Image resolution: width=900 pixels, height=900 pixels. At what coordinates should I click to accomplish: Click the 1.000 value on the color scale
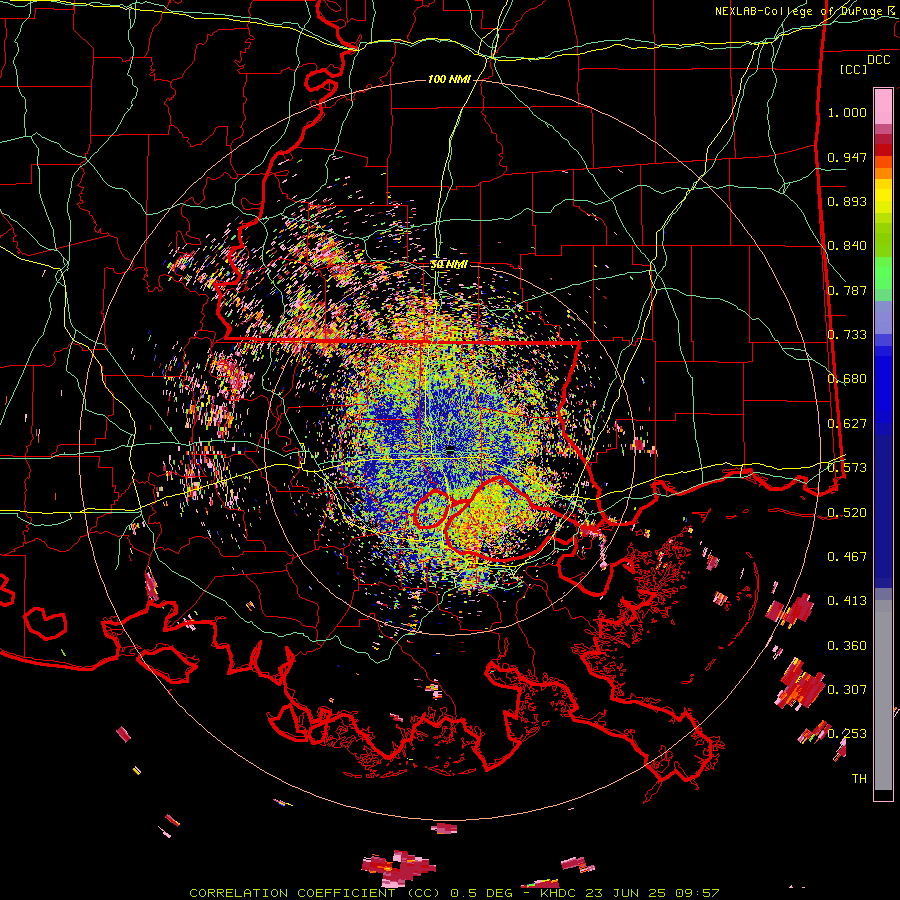pyautogui.click(x=847, y=112)
